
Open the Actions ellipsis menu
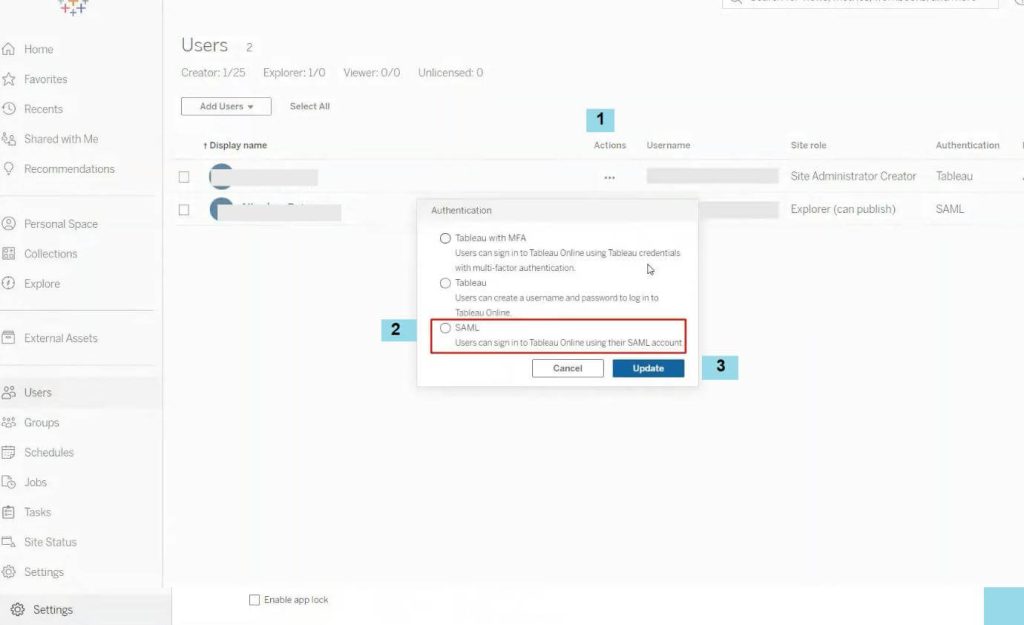(x=608, y=176)
